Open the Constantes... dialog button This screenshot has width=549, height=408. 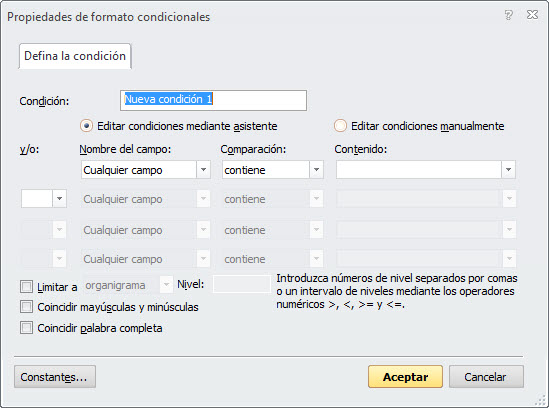point(55,377)
